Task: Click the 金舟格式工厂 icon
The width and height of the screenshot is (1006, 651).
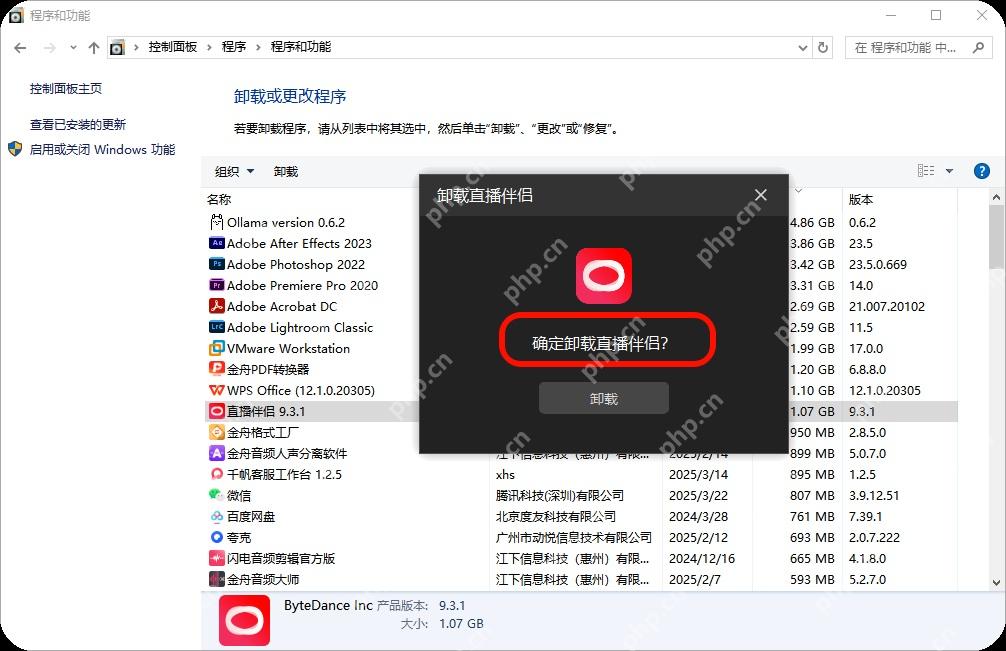Action: pos(217,432)
